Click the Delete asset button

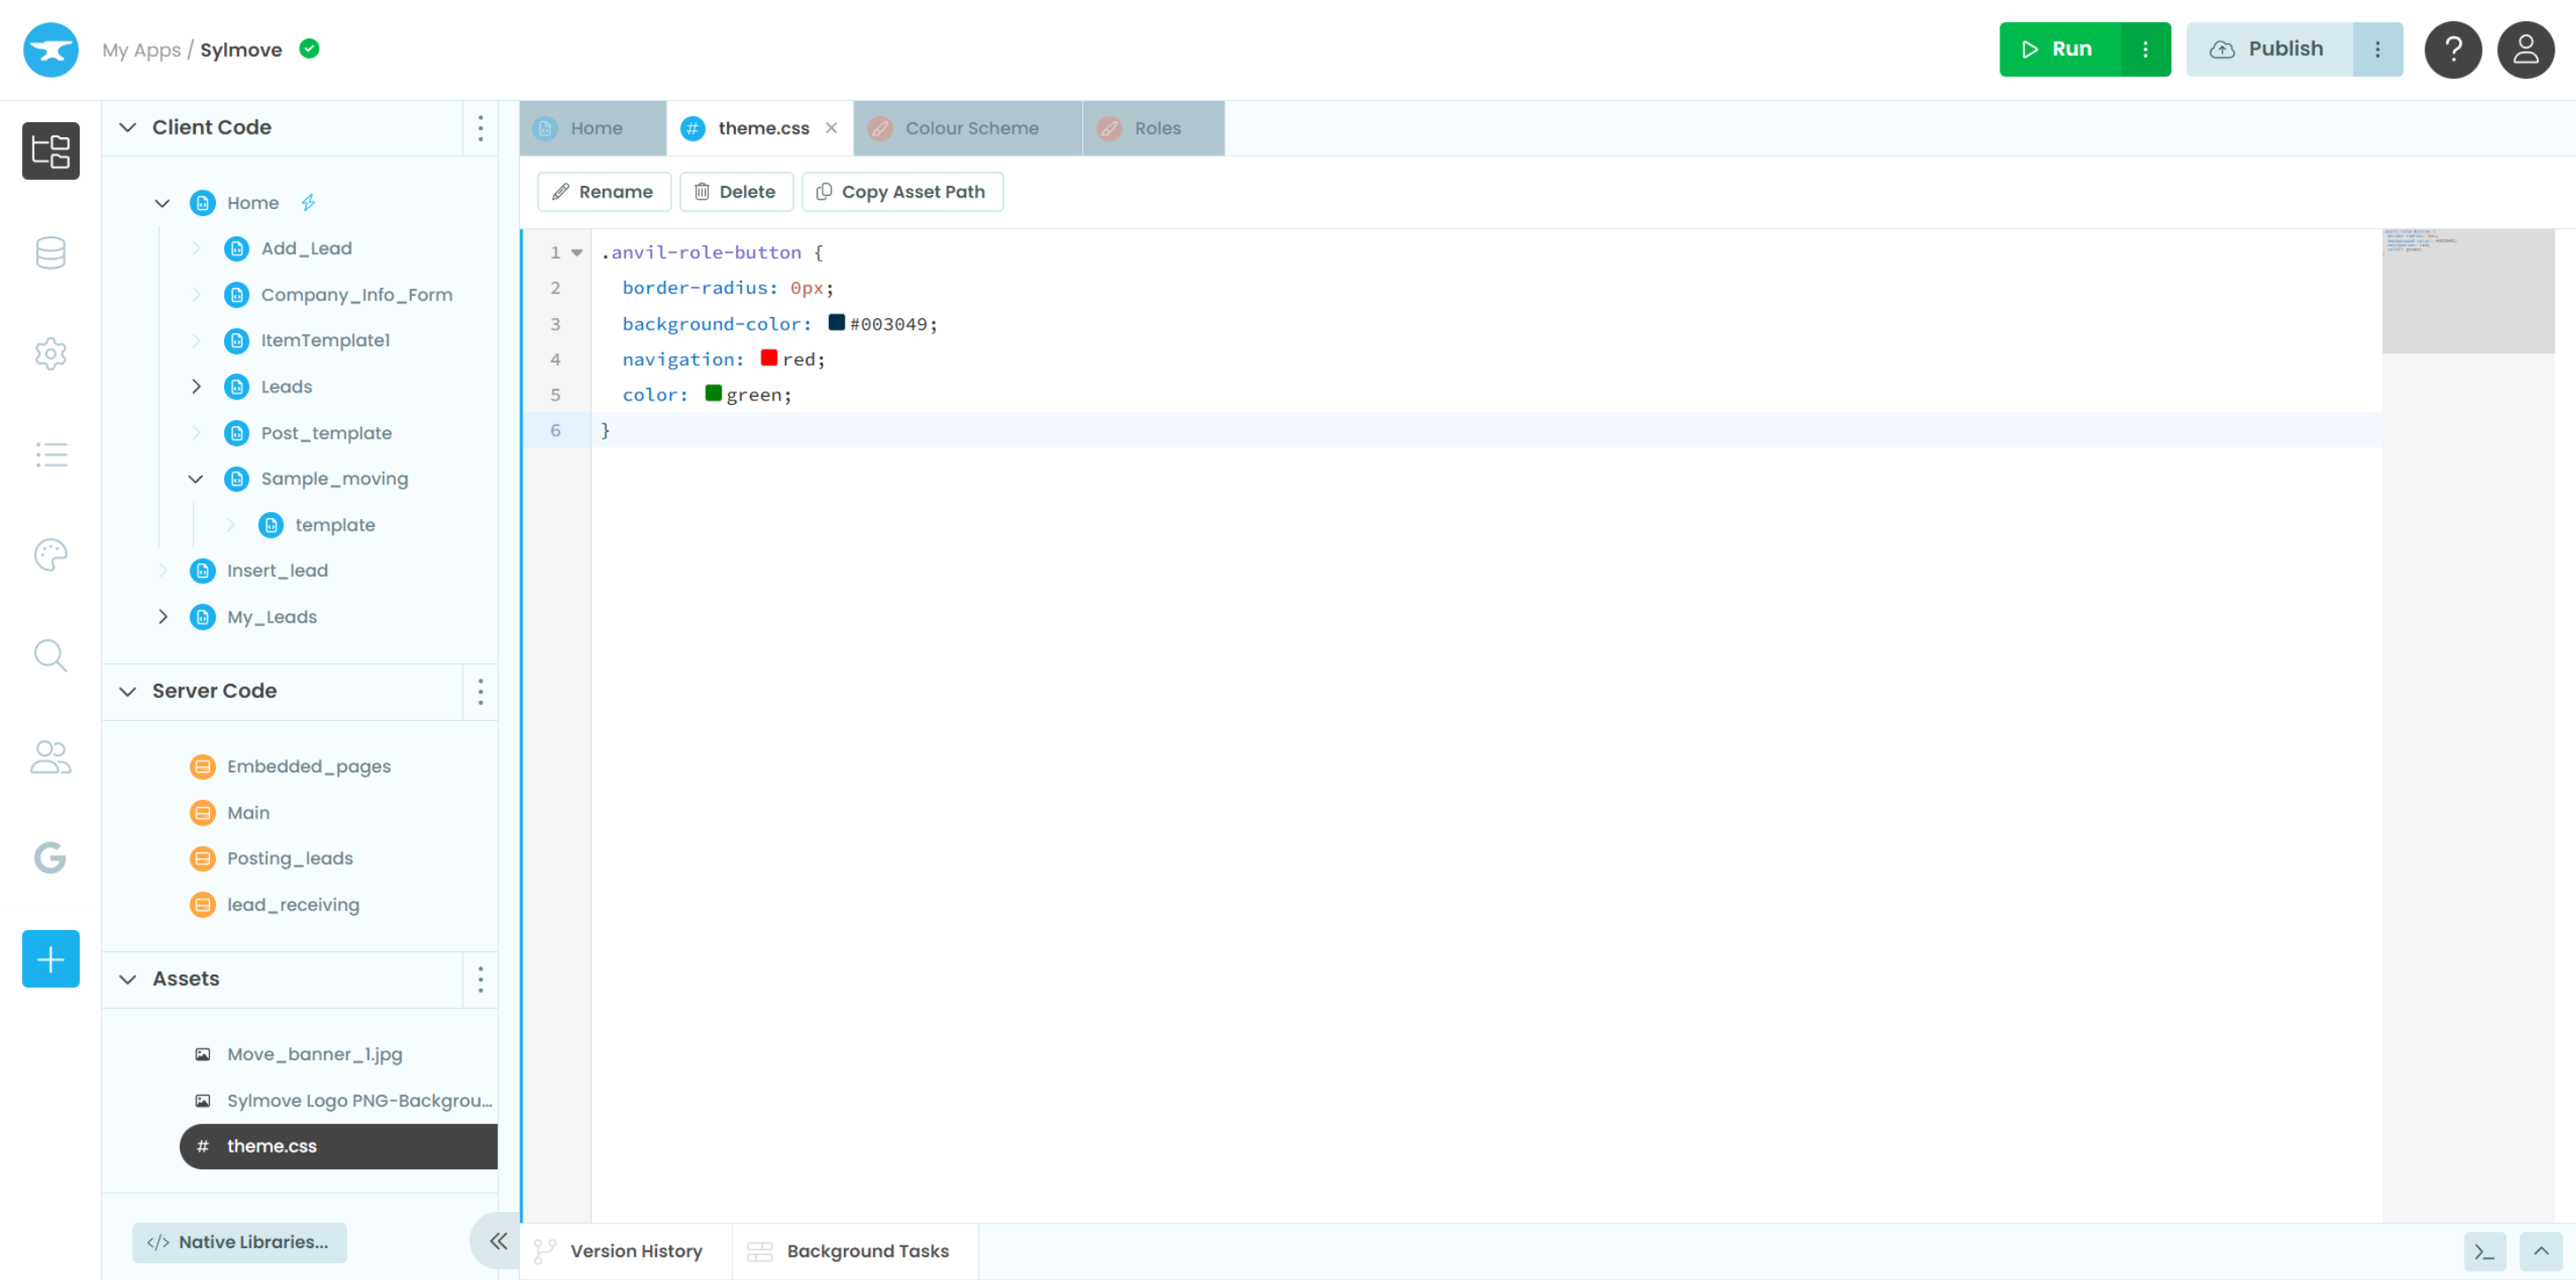click(736, 192)
